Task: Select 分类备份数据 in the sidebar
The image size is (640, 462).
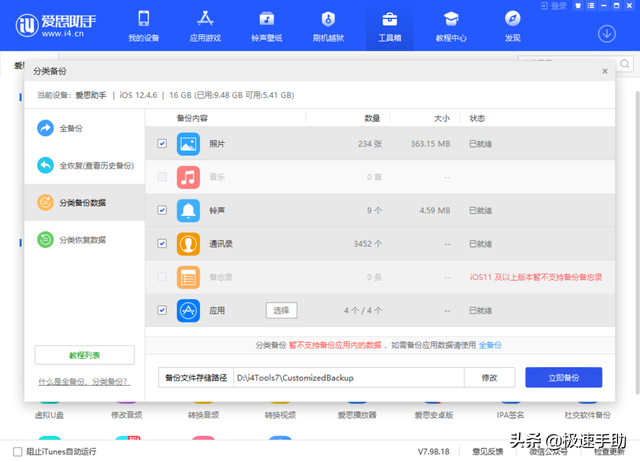Action: tap(84, 202)
